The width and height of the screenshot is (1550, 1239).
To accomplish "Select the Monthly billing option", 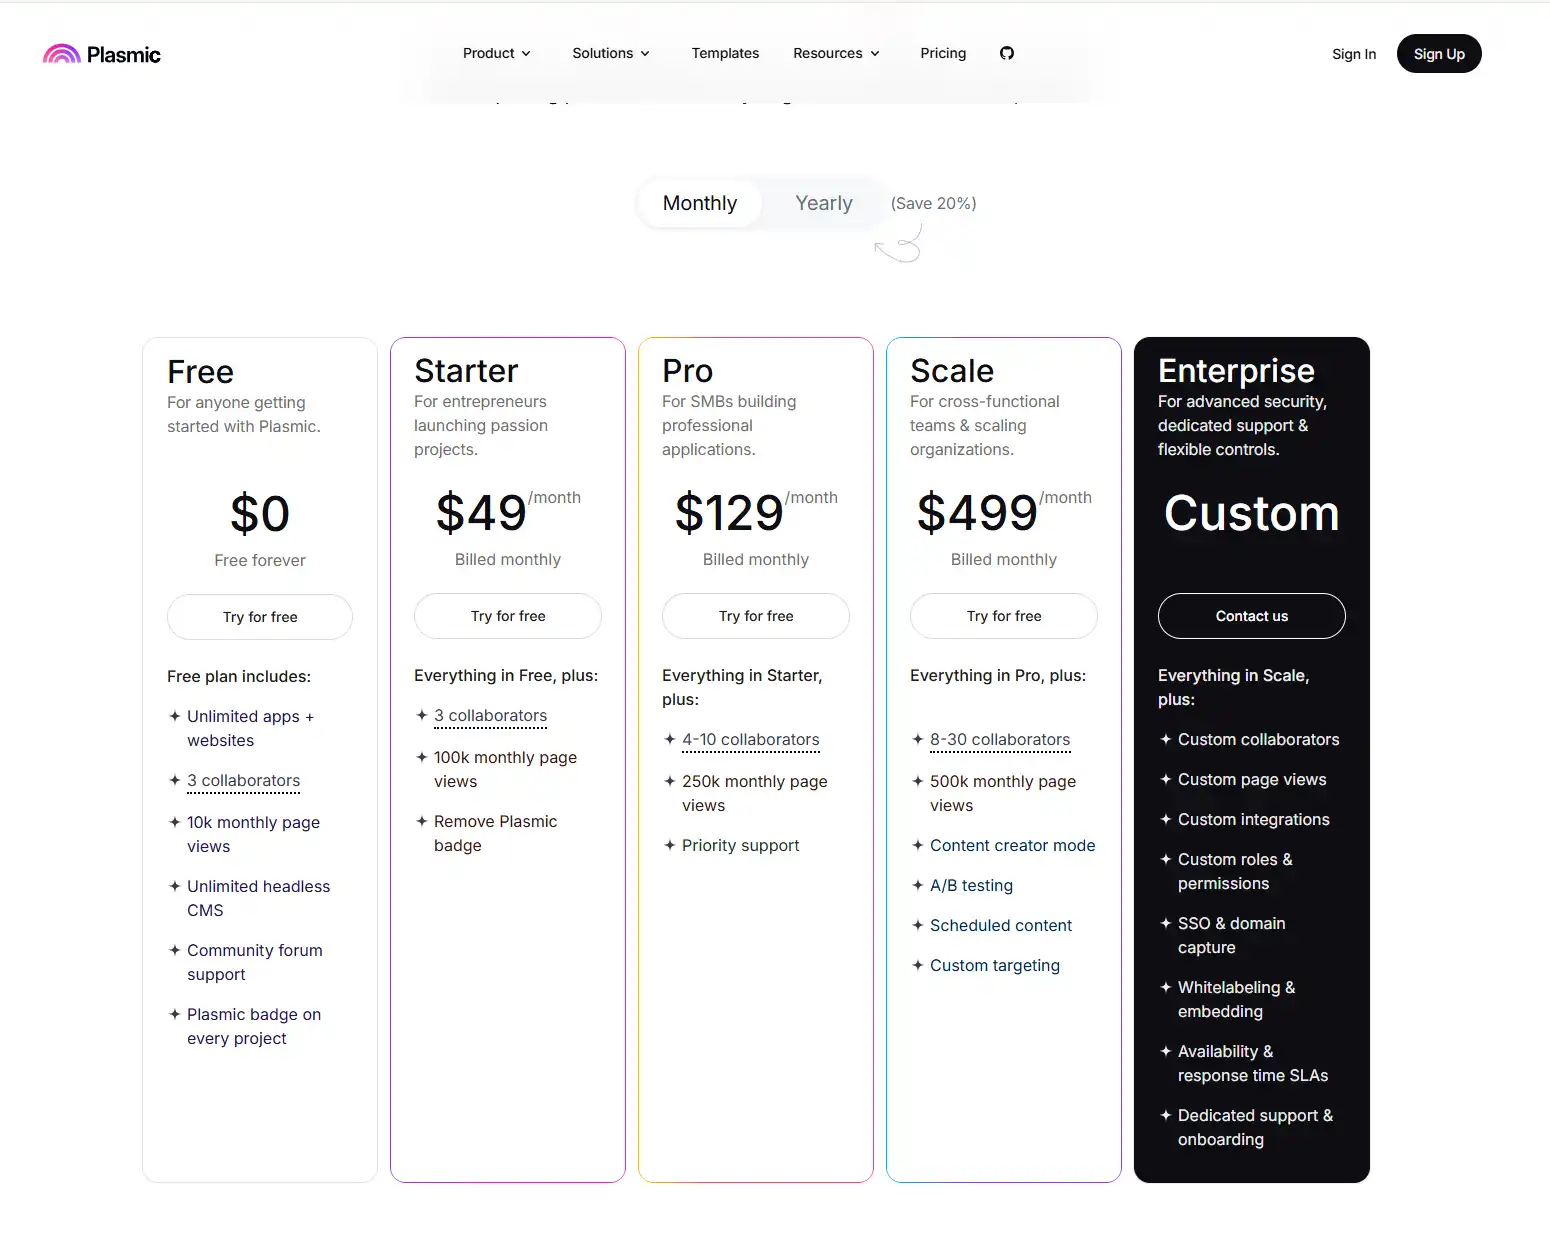I will (x=699, y=203).
